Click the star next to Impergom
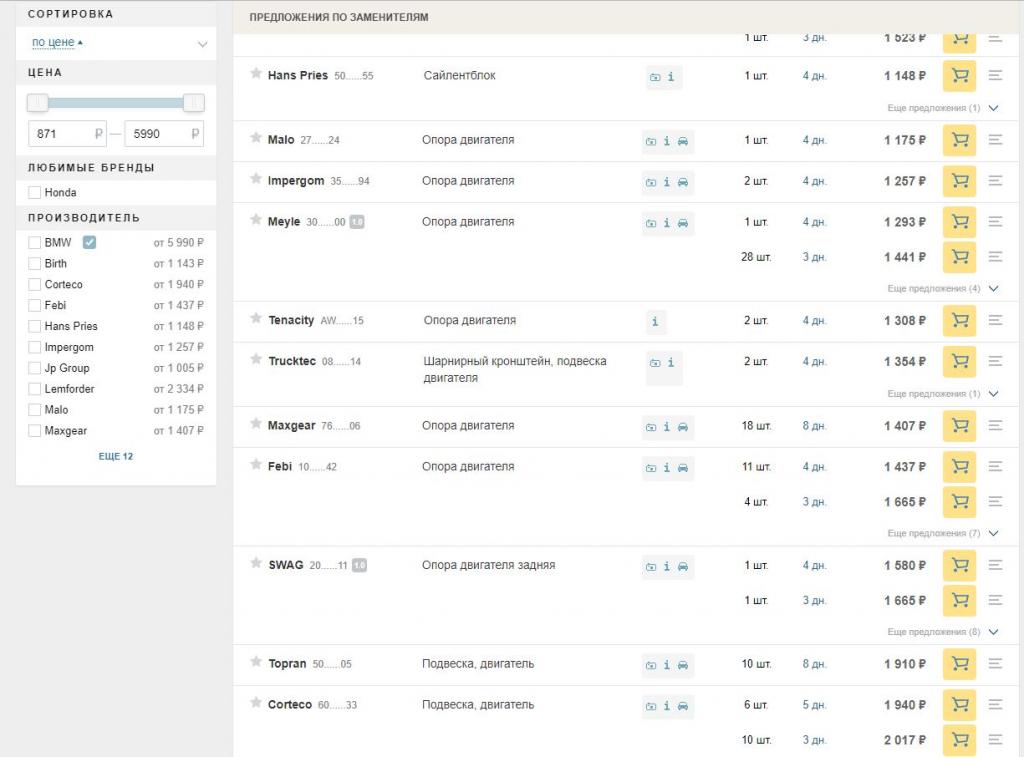Viewport: 1024px width, 757px height. pos(256,179)
